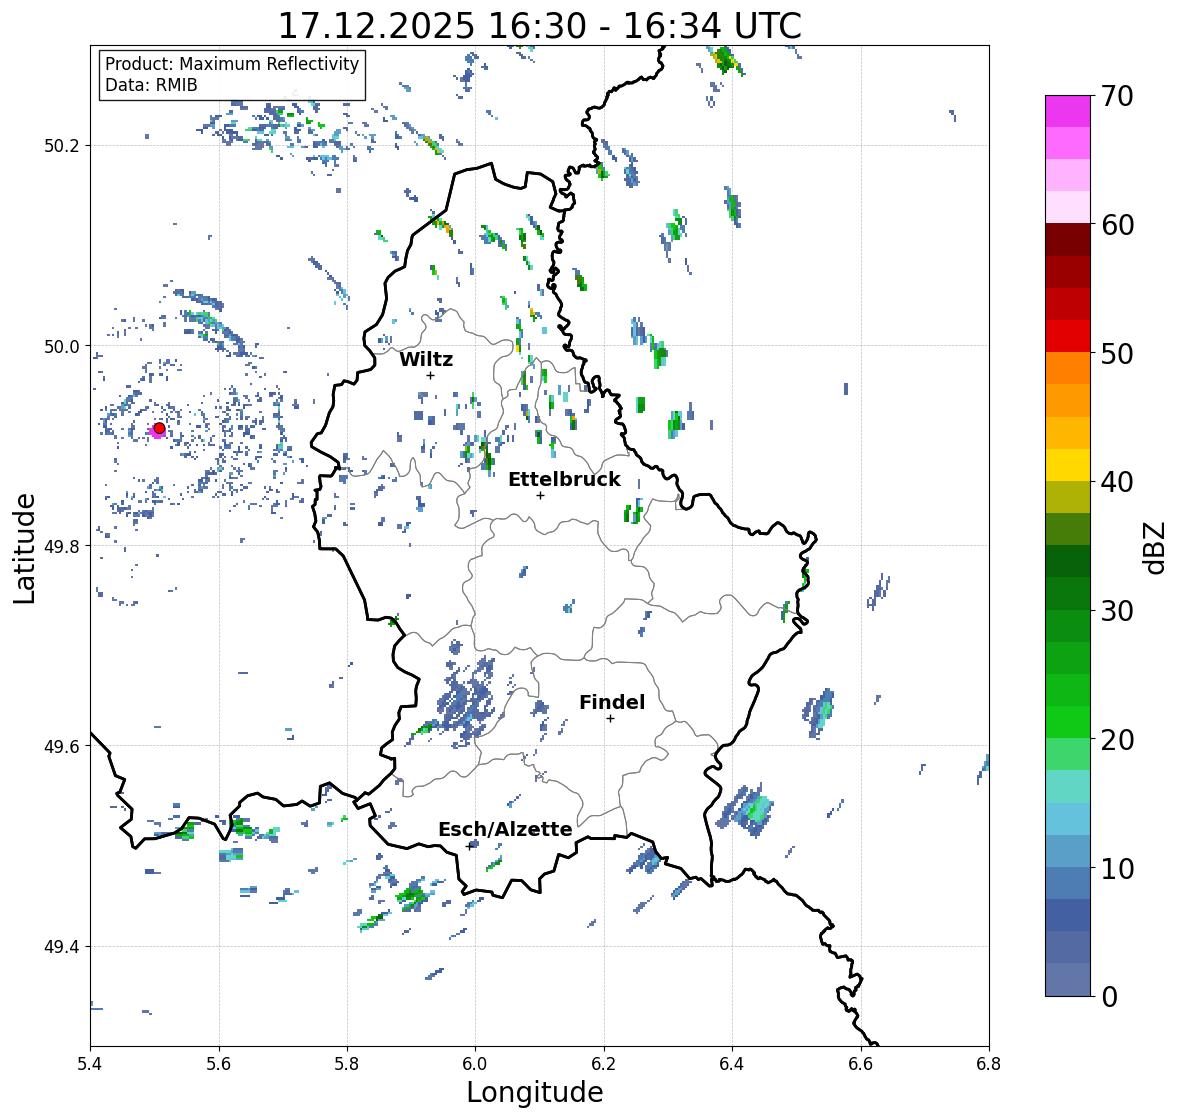Click the 17.12.2025 16:30 - 16:34 UTC title
The height and width of the screenshot is (1117, 1179).
click(x=540, y=26)
